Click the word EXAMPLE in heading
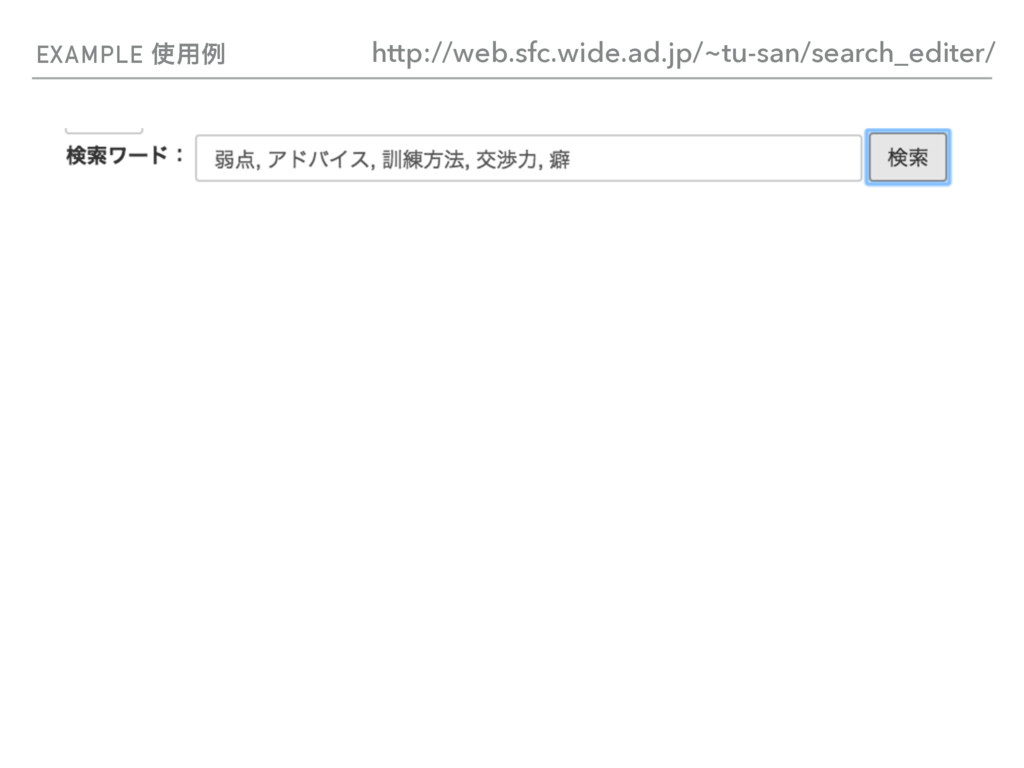The height and width of the screenshot is (768, 1024). (89, 55)
